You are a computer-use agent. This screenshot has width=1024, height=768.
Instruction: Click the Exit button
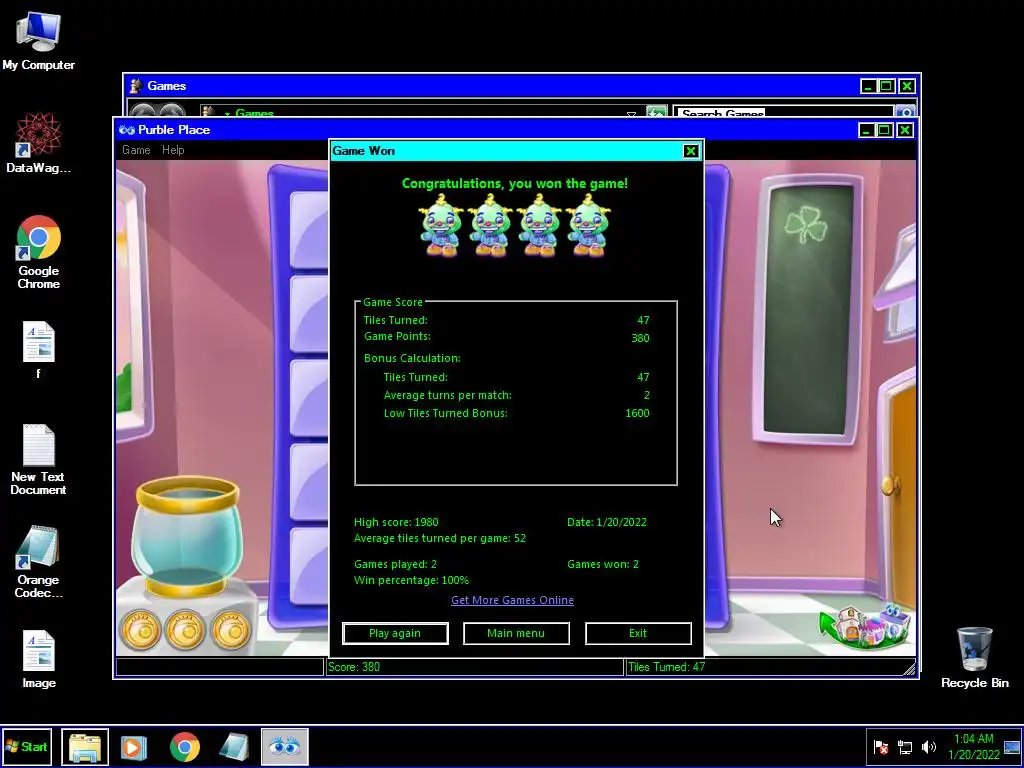click(x=638, y=633)
